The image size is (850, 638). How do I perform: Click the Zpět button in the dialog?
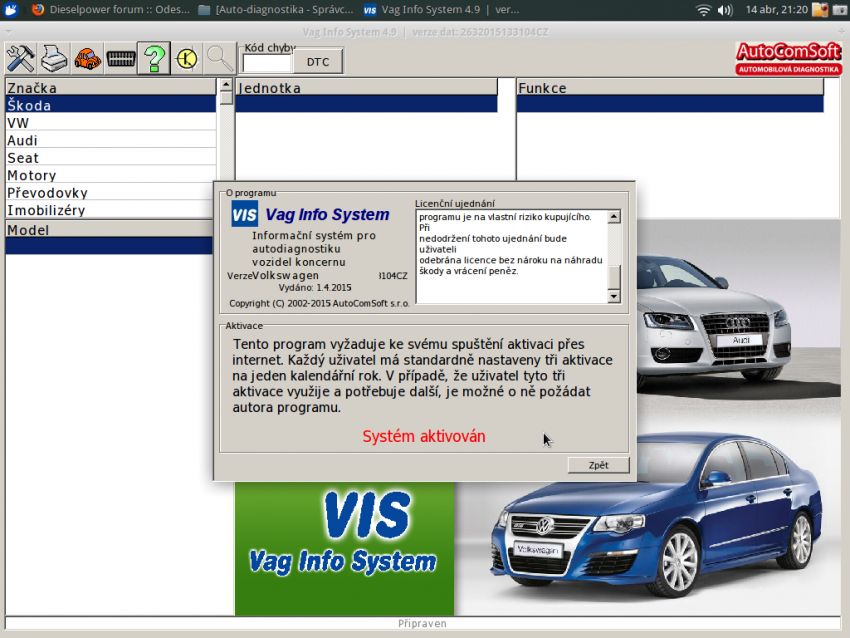click(x=598, y=465)
